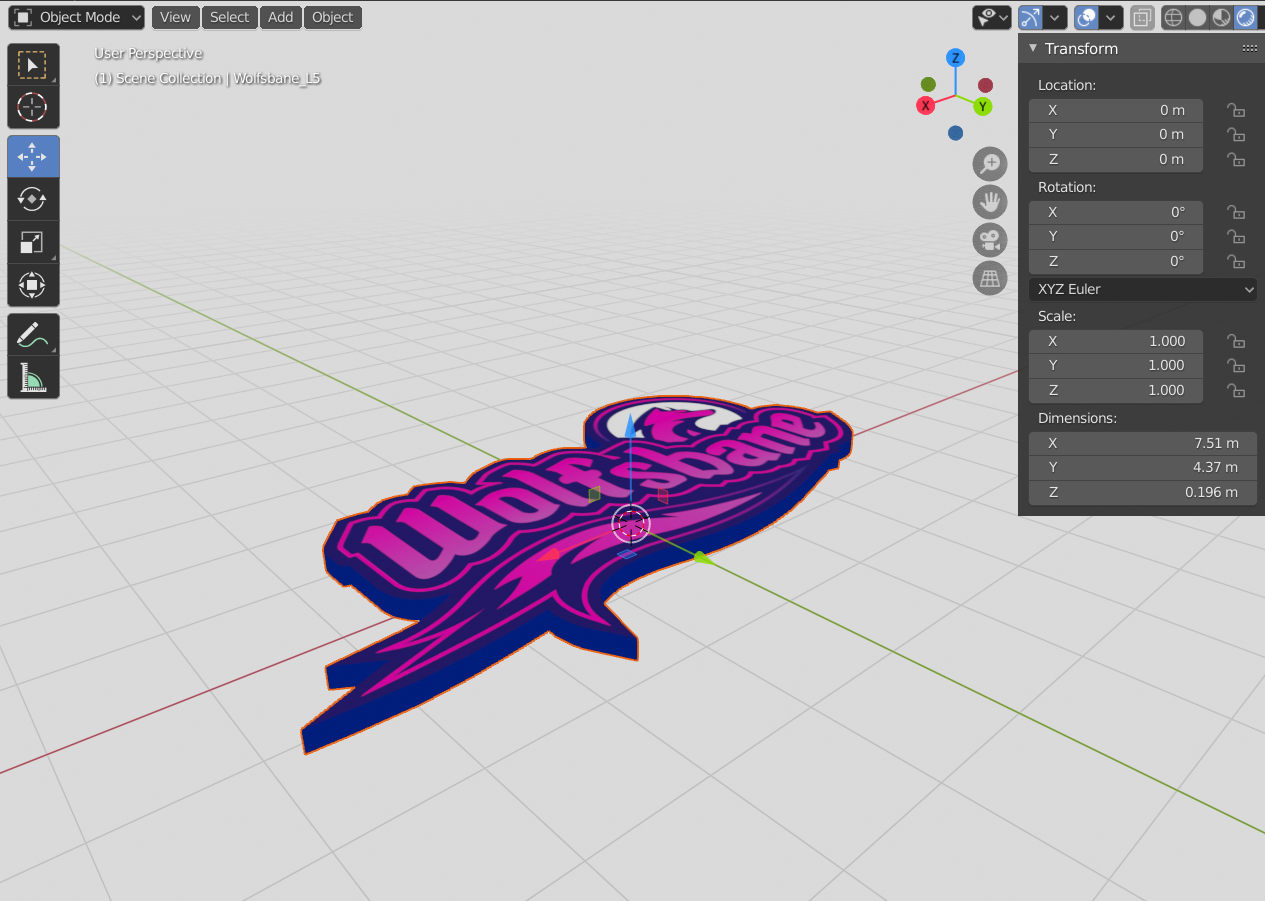This screenshot has width=1265, height=901.
Task: Lock the Scale X value
Action: click(x=1237, y=341)
